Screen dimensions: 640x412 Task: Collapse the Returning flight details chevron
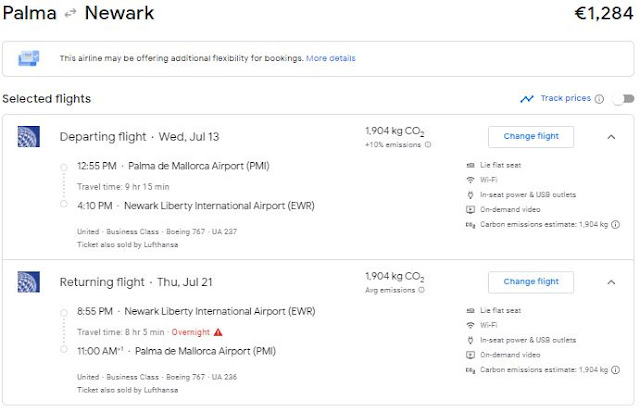(611, 282)
